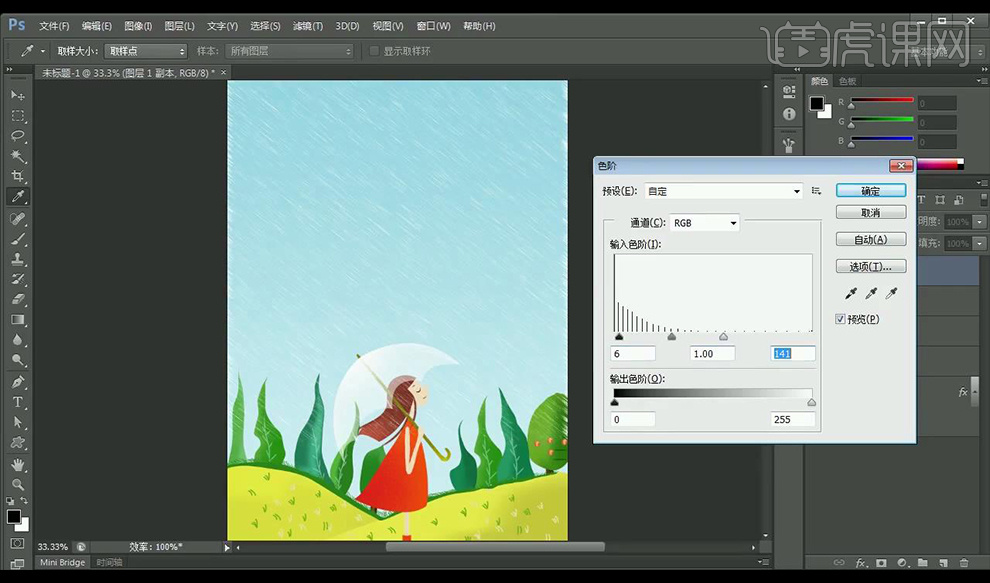The image size is (990, 583).
Task: Click the 自动(A) auto button
Action: coord(870,240)
